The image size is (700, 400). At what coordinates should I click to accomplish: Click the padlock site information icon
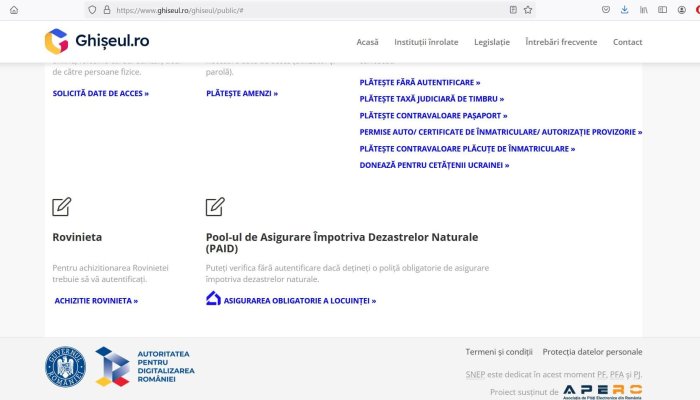[106, 10]
